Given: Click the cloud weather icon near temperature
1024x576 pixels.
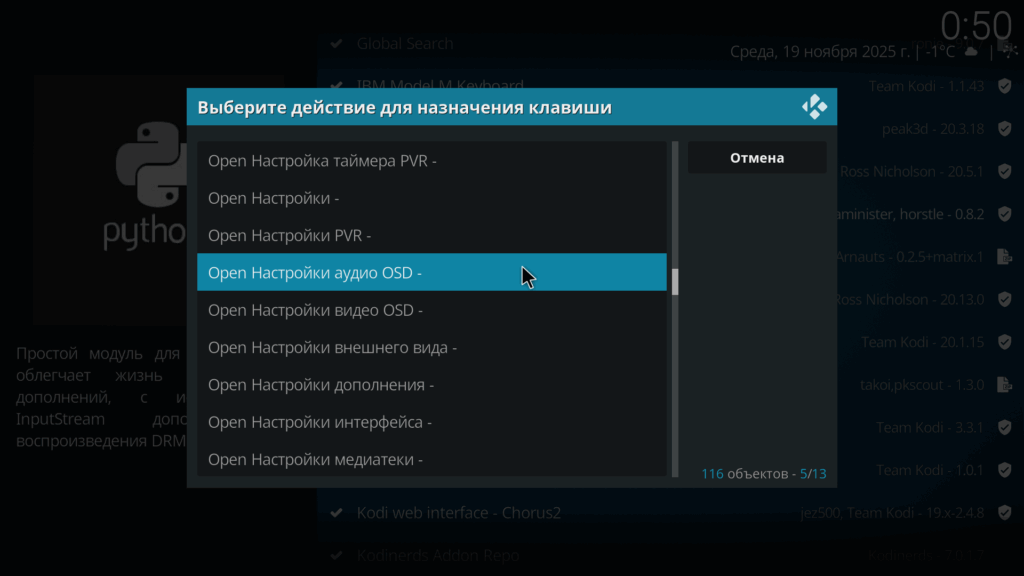Looking at the screenshot, I should tap(970, 51).
